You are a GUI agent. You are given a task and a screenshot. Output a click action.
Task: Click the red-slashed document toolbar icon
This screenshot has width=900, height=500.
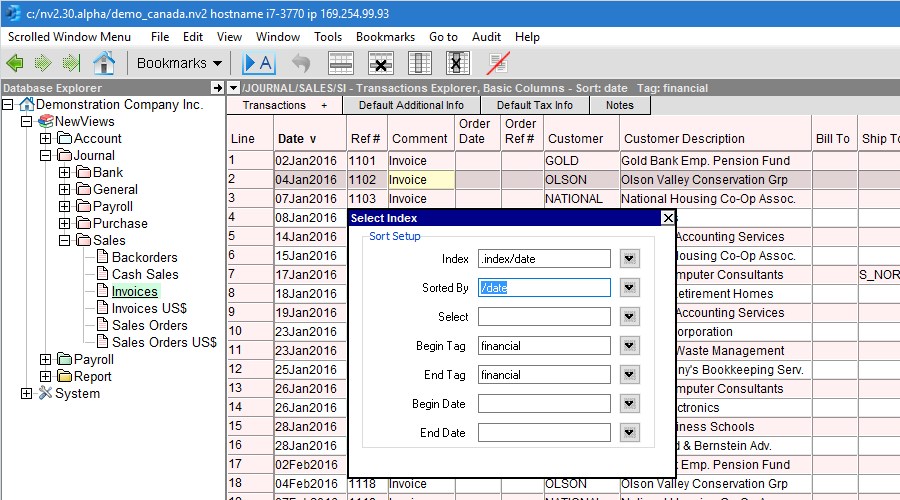click(498, 63)
